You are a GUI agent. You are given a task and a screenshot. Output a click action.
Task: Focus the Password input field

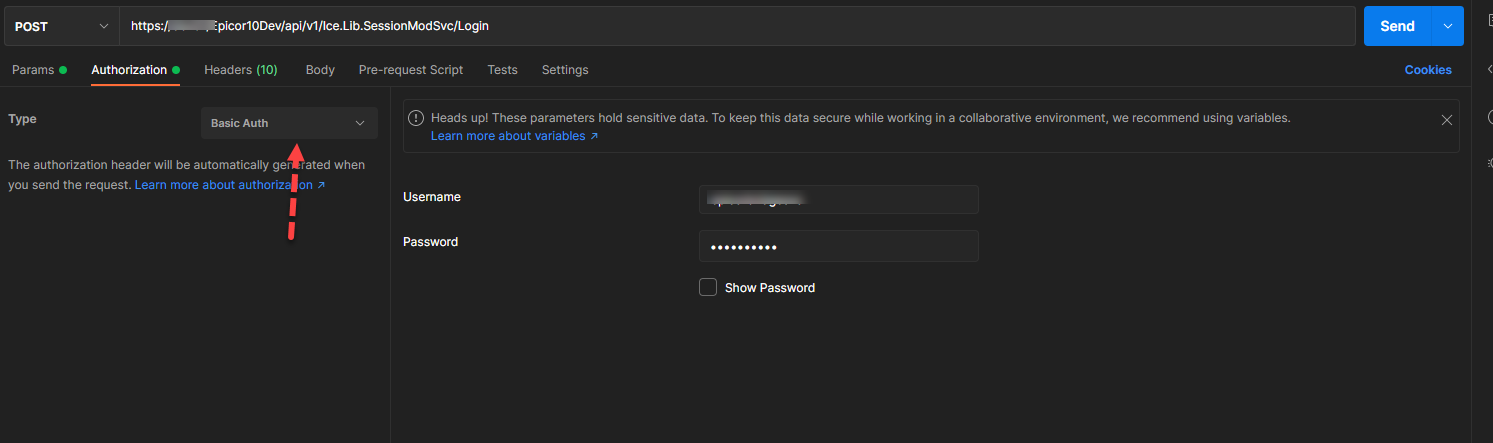tap(839, 246)
